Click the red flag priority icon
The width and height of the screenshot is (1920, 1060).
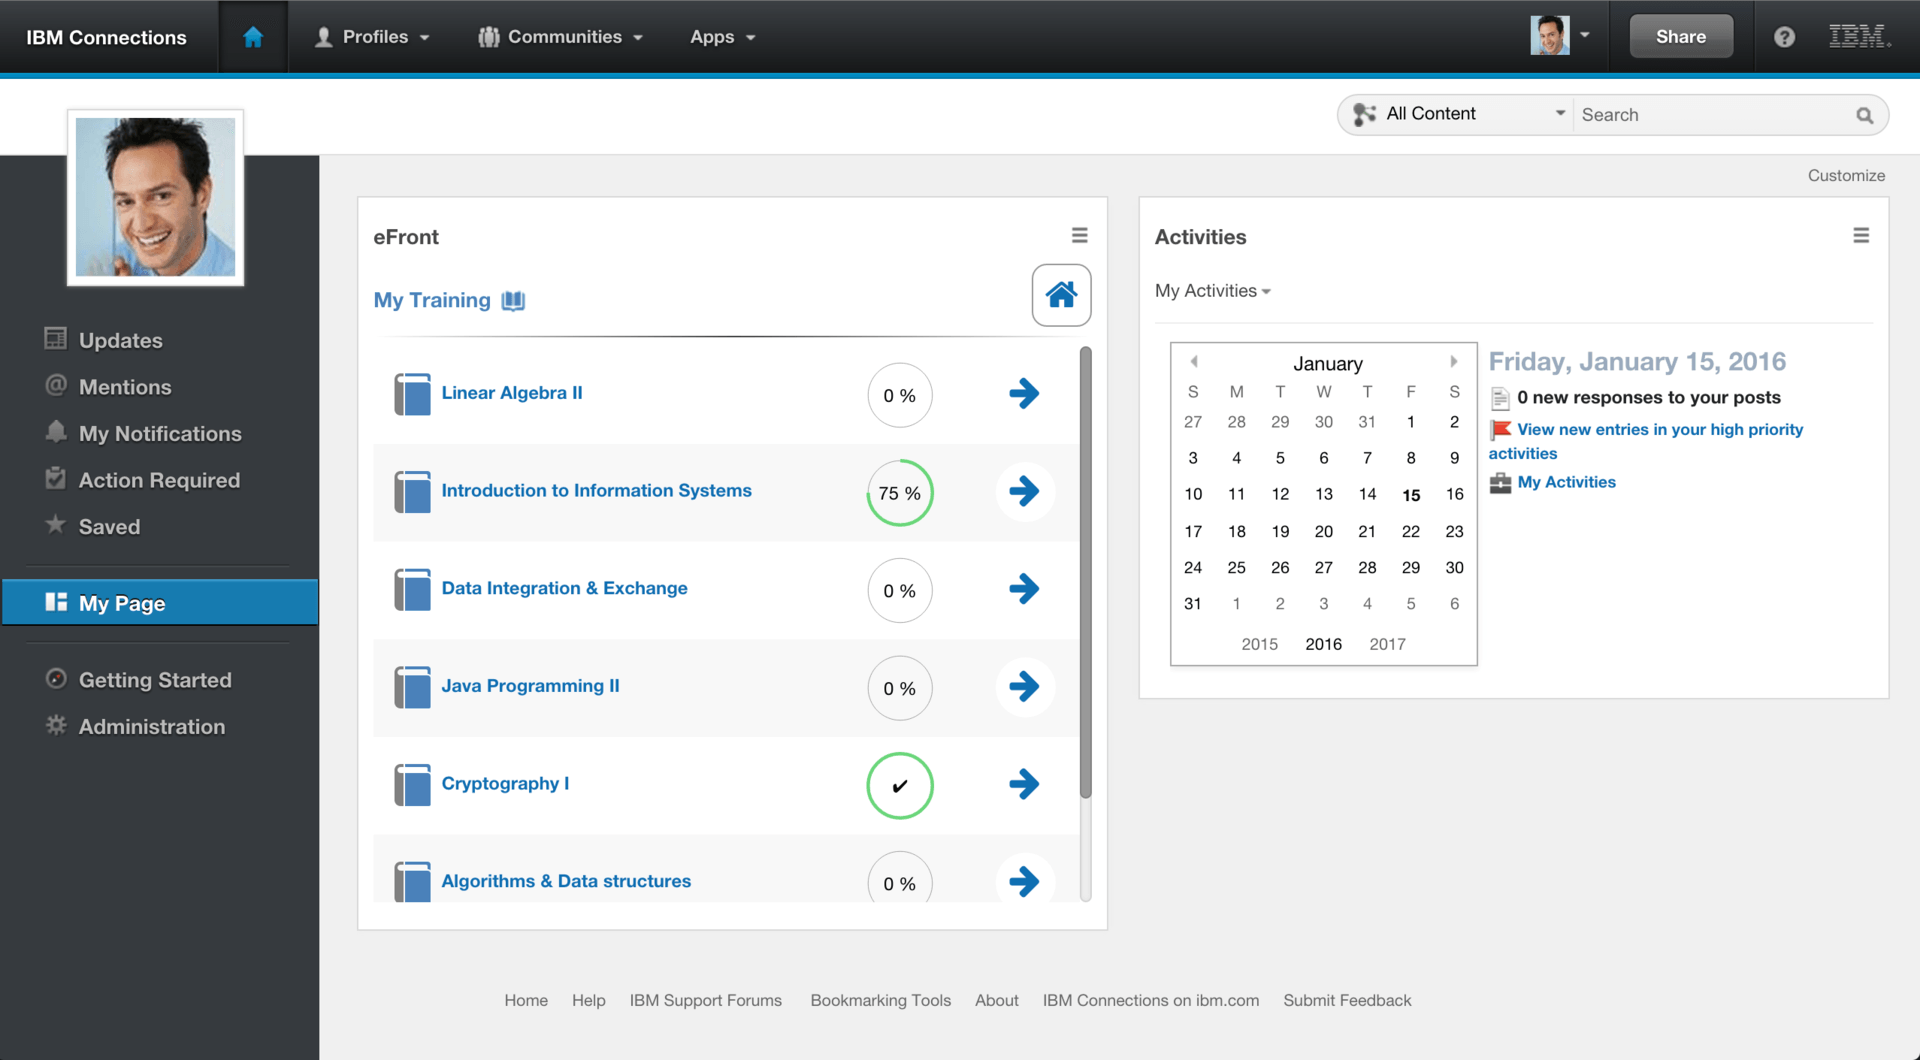pyautogui.click(x=1500, y=430)
